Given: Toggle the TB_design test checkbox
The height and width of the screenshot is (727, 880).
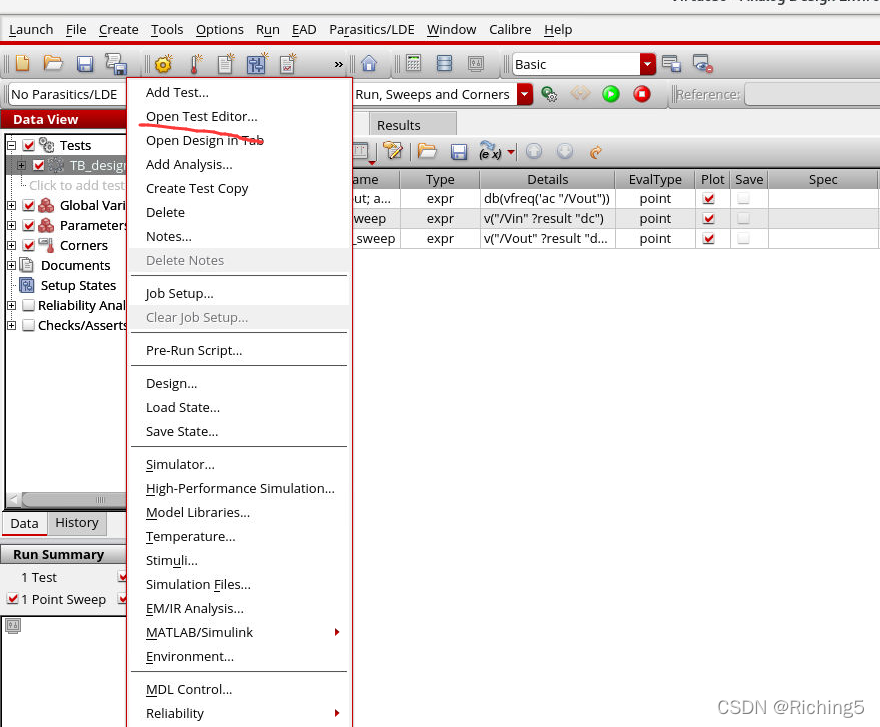Looking at the screenshot, I should 39,165.
